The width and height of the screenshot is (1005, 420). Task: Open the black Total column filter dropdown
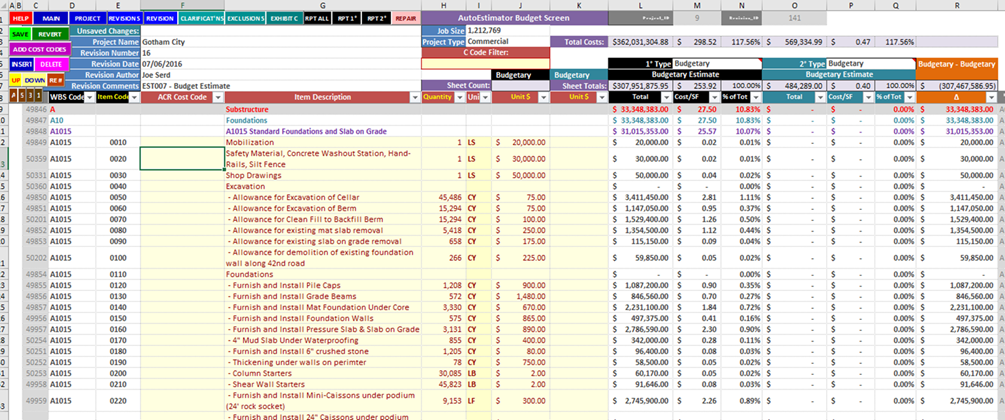(x=668, y=97)
